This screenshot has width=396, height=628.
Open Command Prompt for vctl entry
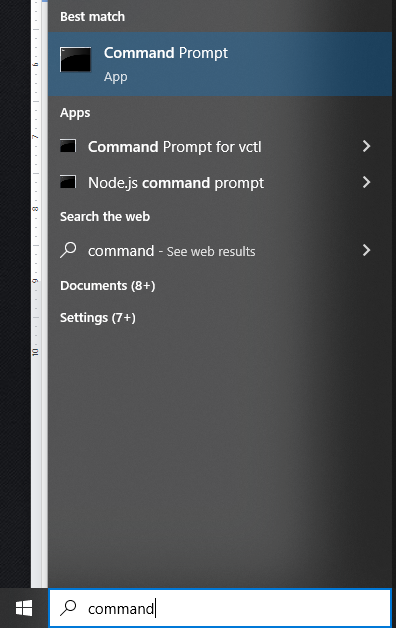220,146
